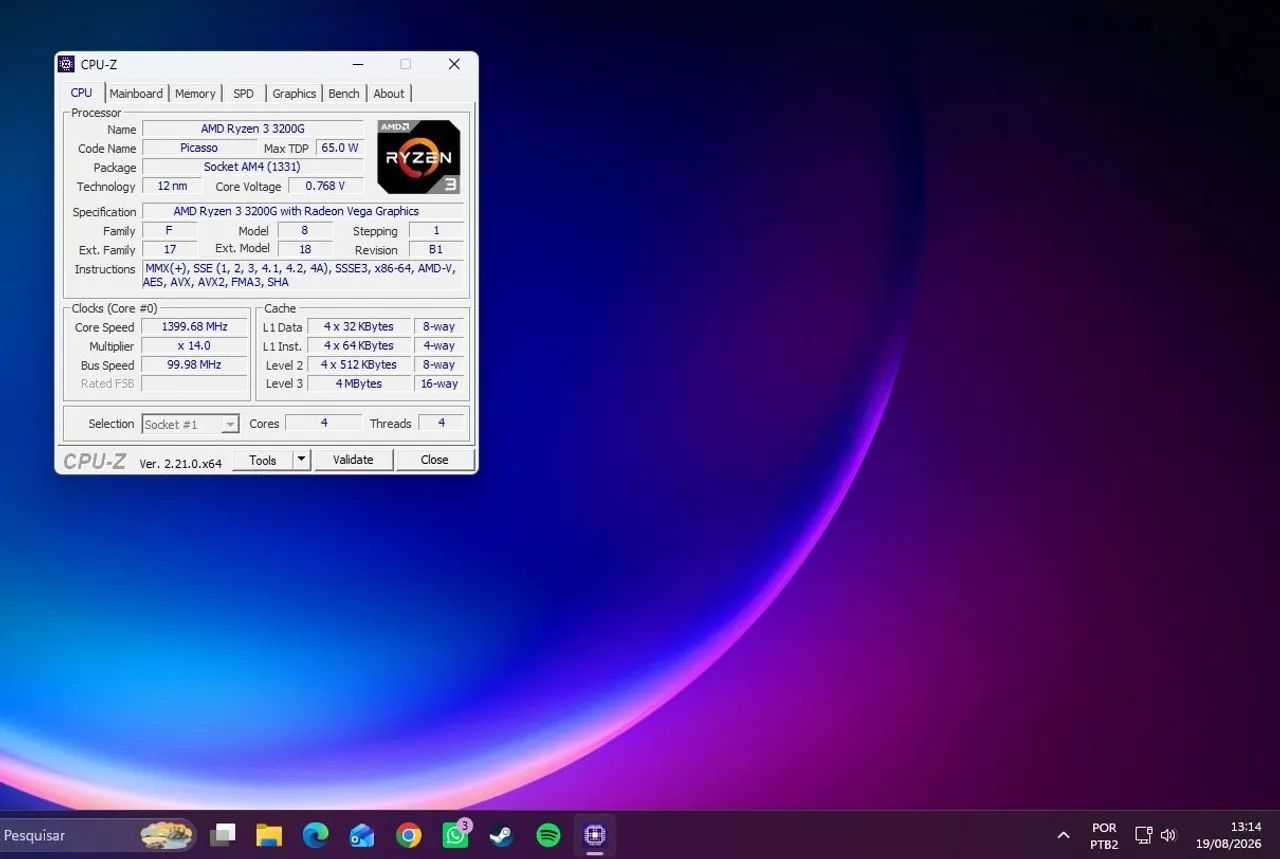Switch to the Memory tab
Screen dimensions: 1280x859
click(x=195, y=93)
